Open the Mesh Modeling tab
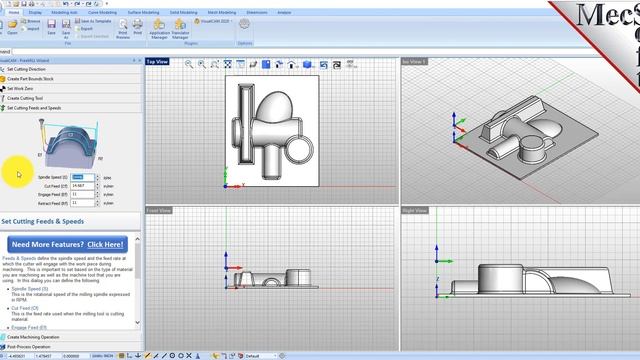The image size is (640, 360). pos(222,12)
